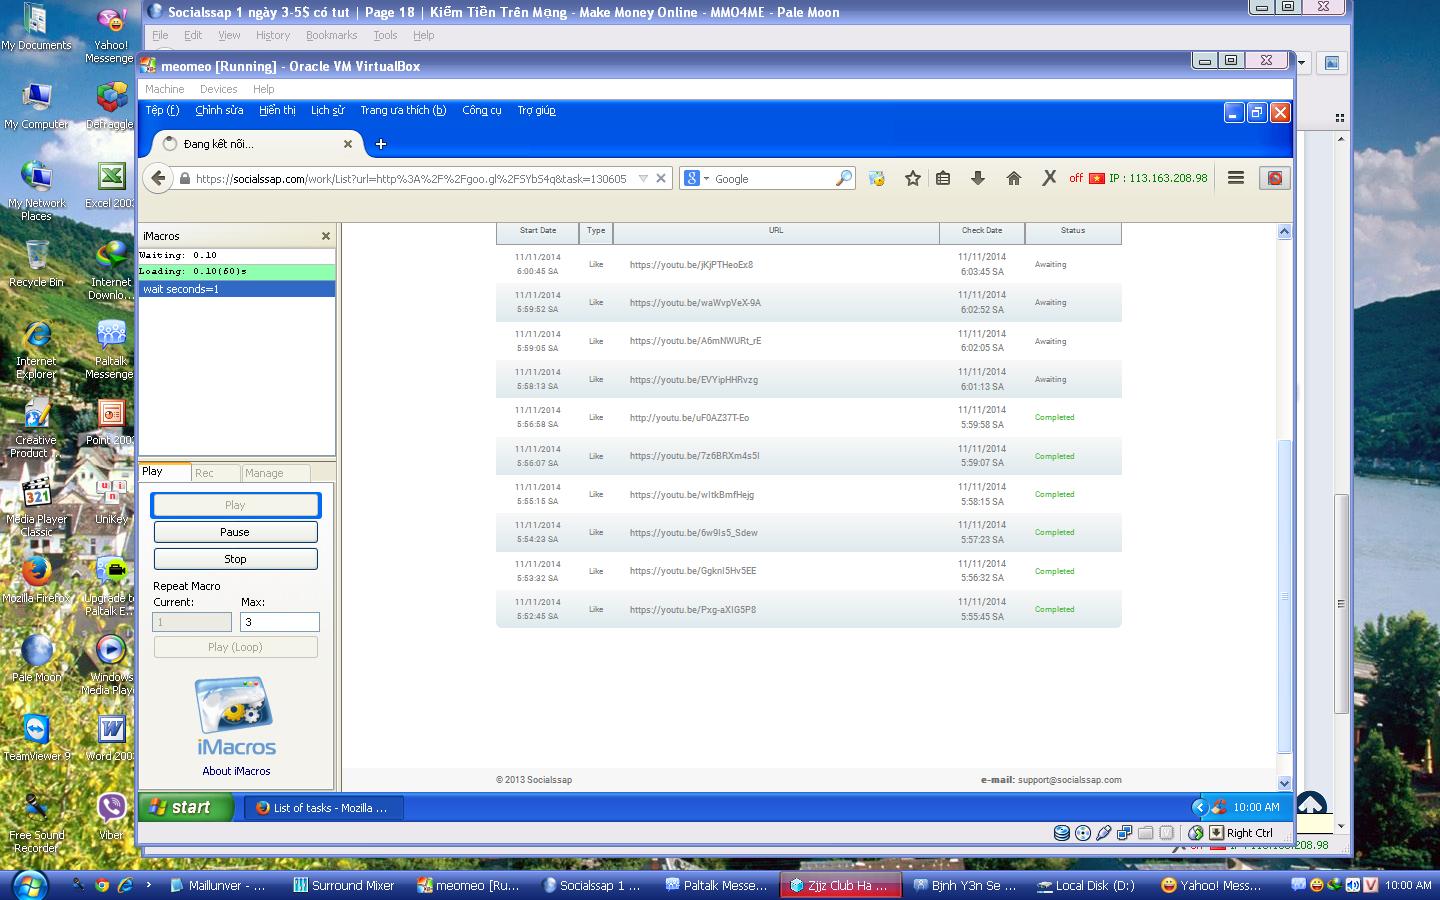Screen dimensions: 1440x900
Task: Click the Stop macro button
Action: [x=235, y=559]
